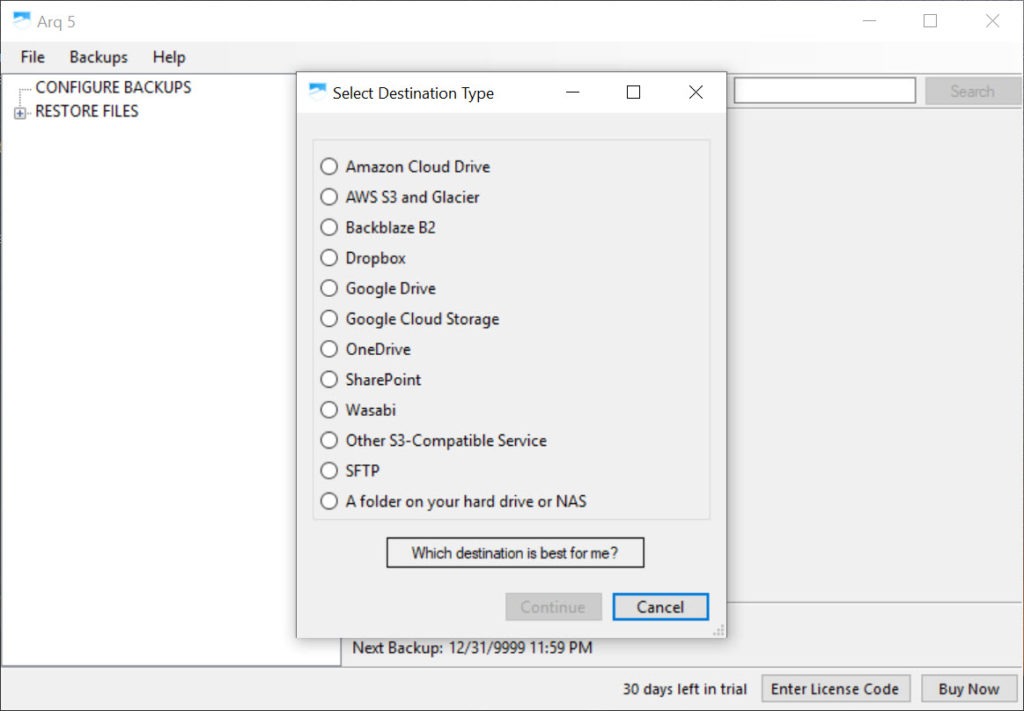Screen dimensions: 1024x711
Task: Choose Other S3-Compatible Service
Action: (x=329, y=440)
